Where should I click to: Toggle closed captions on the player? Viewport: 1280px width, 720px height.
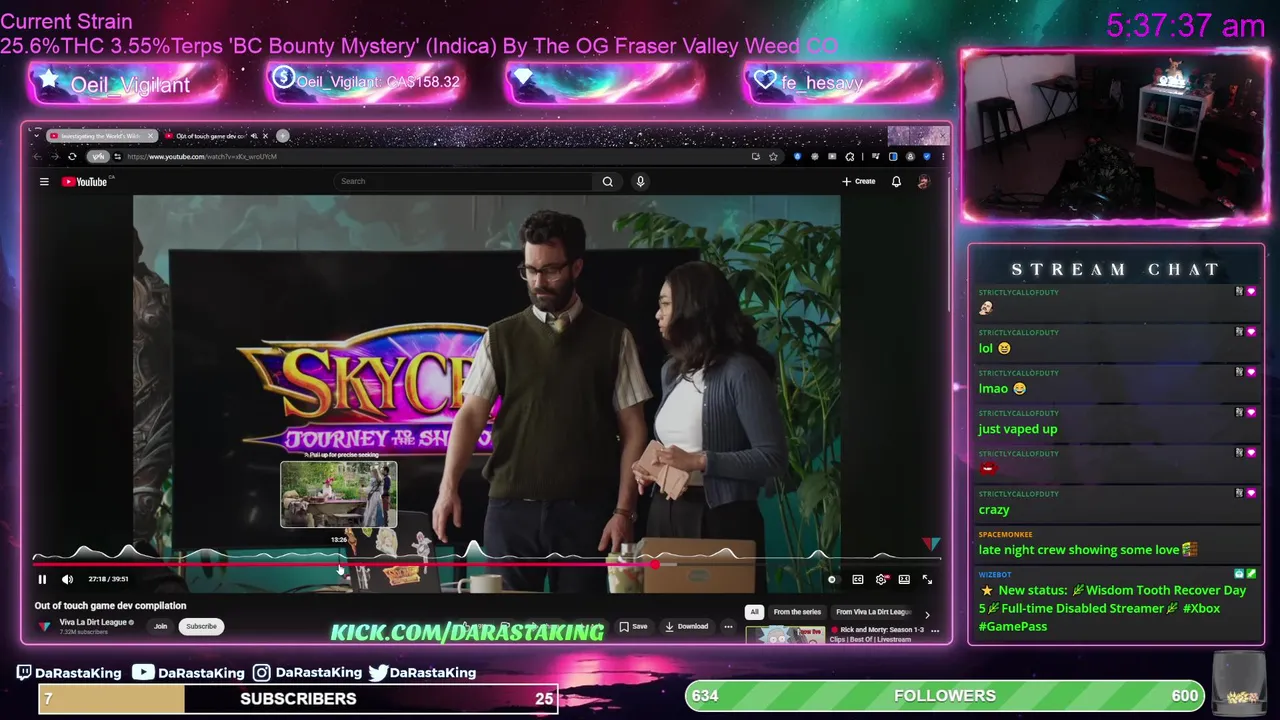[x=857, y=579]
